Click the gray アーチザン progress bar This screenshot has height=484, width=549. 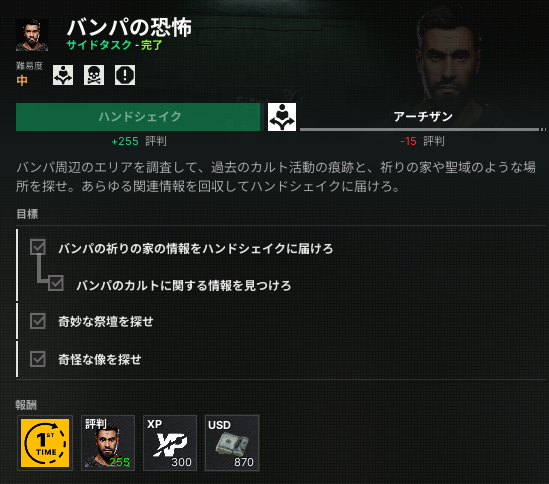(420, 130)
